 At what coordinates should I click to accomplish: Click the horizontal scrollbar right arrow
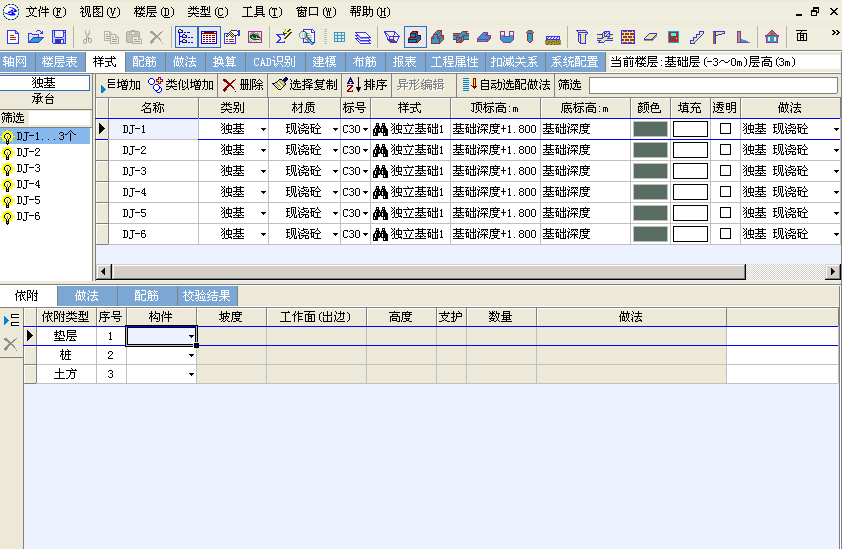(x=832, y=272)
